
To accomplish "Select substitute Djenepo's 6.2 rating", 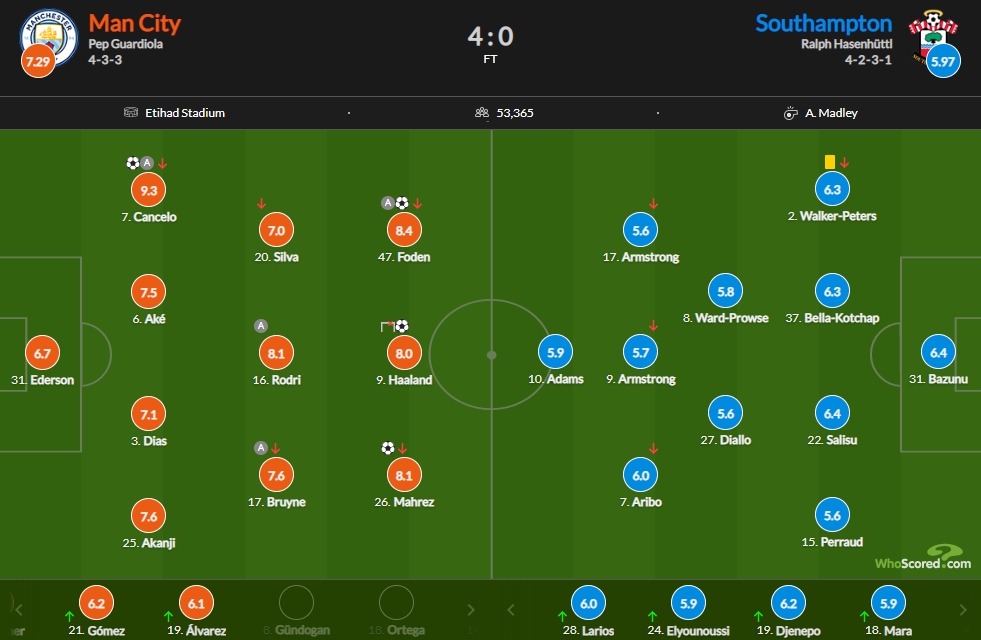I will (x=788, y=603).
